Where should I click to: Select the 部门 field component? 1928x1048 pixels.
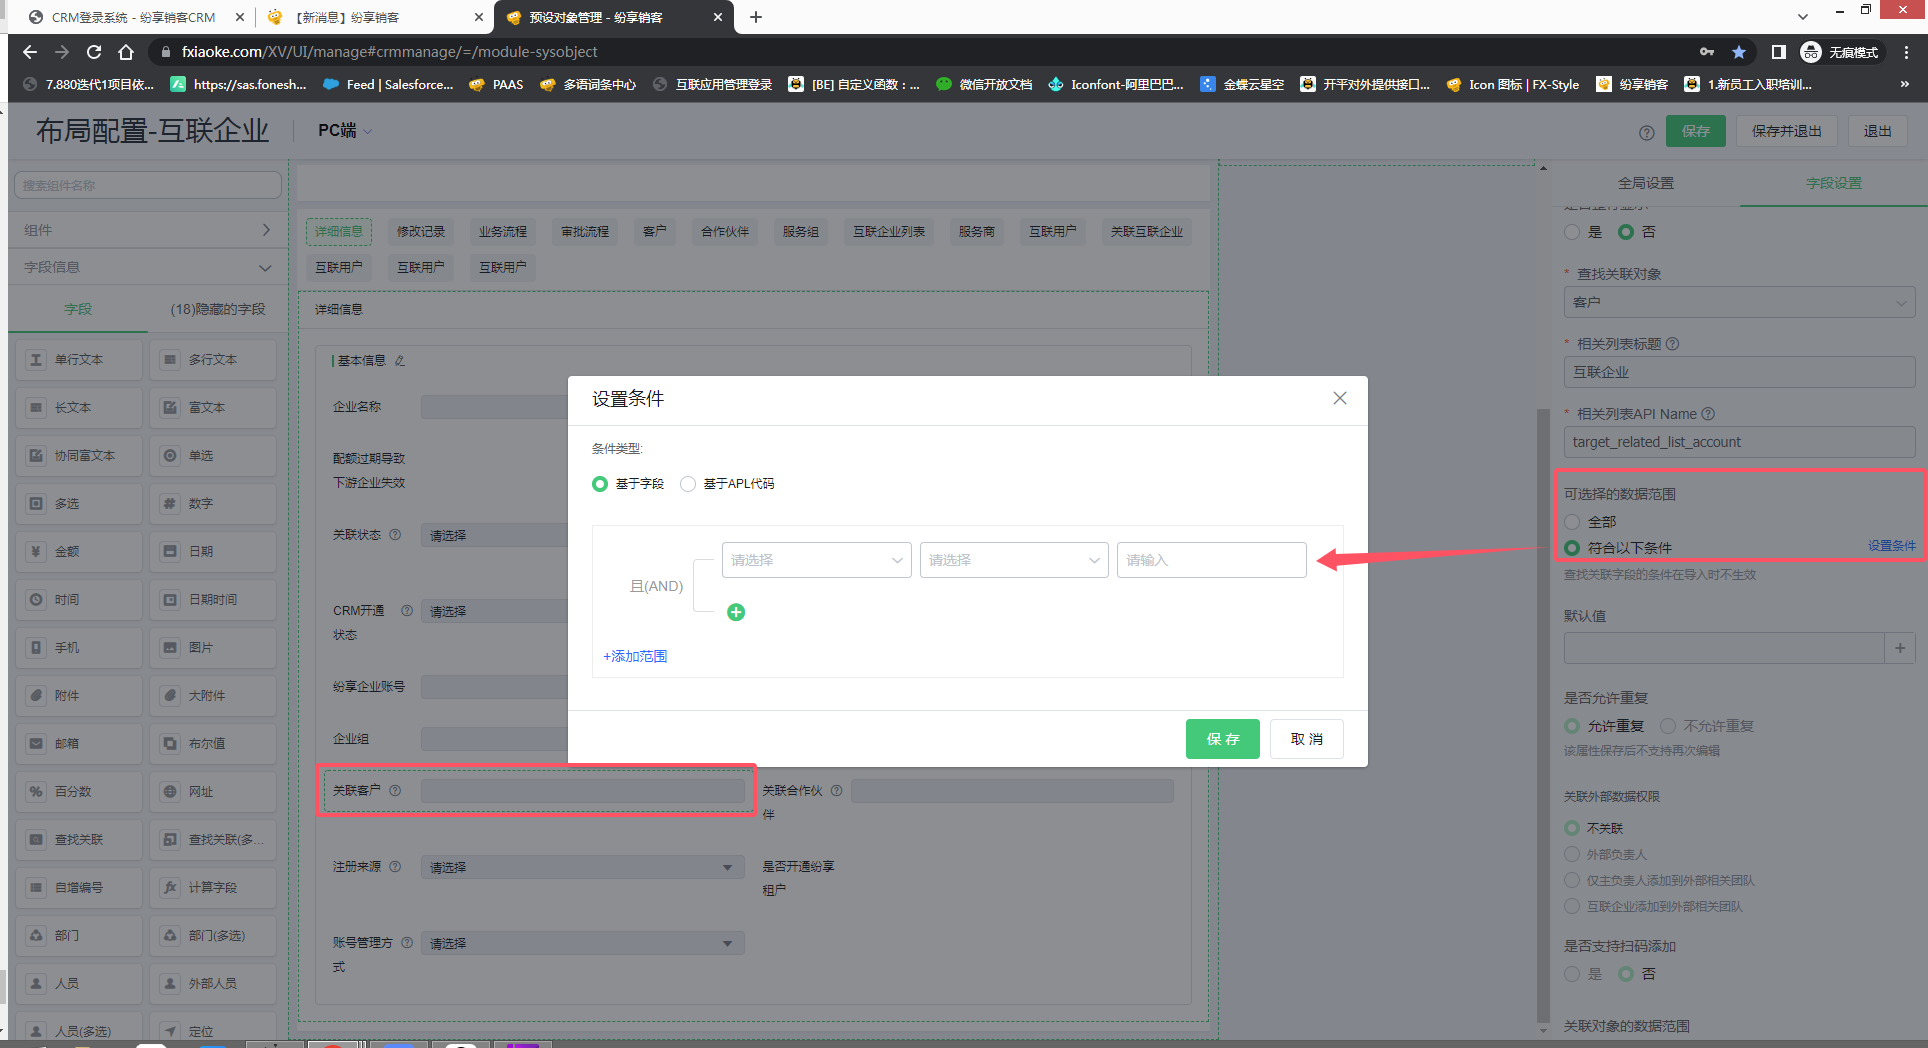pos(79,936)
